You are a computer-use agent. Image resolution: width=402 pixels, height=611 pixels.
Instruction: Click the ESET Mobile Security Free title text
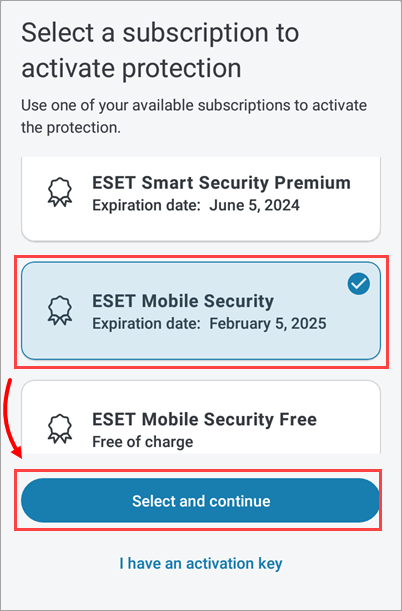(205, 419)
